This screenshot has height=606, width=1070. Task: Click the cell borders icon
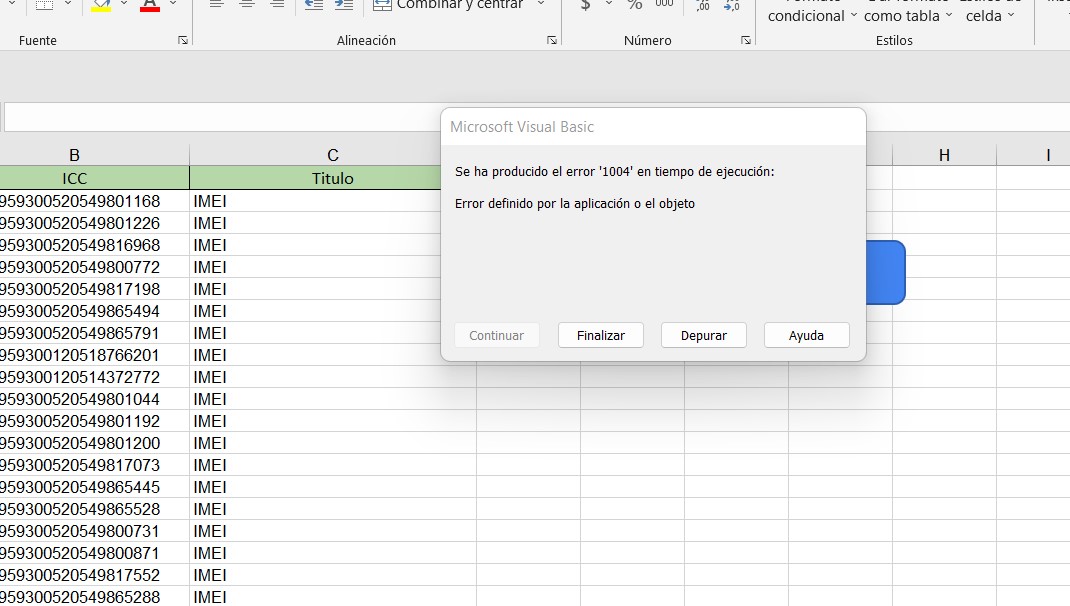point(44,5)
